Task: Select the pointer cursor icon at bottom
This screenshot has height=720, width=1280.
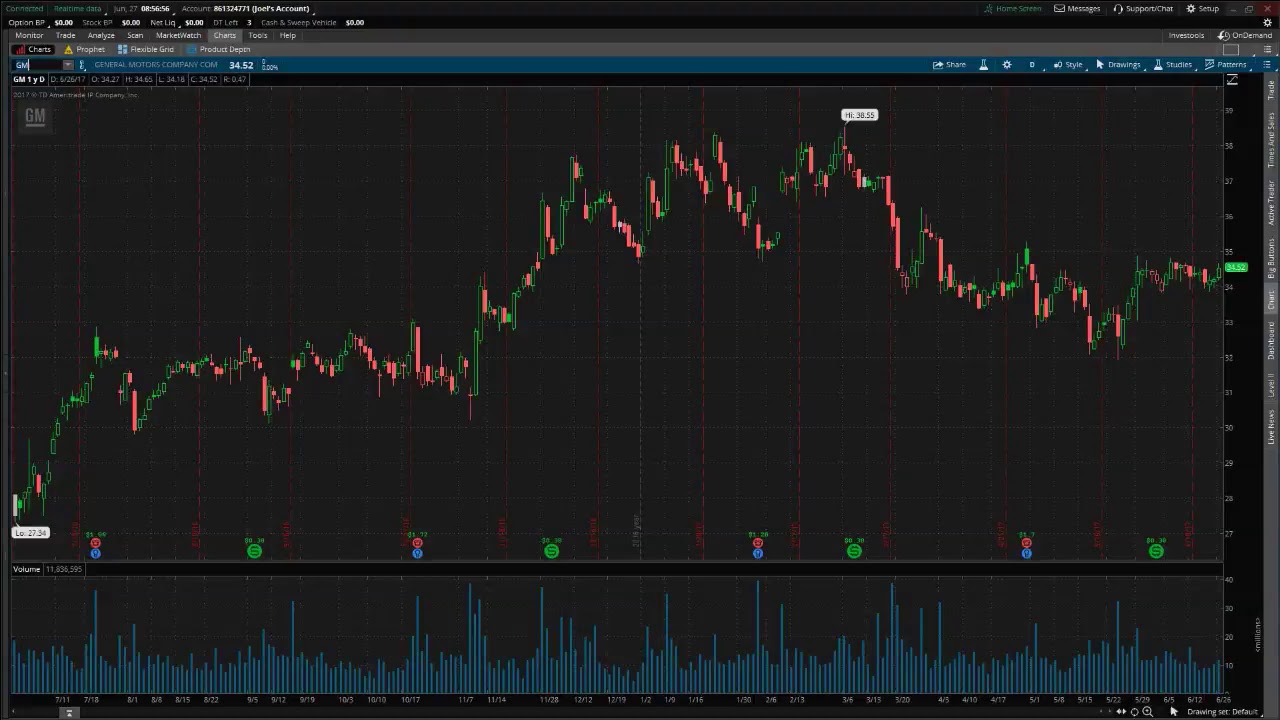Action: (1174, 712)
